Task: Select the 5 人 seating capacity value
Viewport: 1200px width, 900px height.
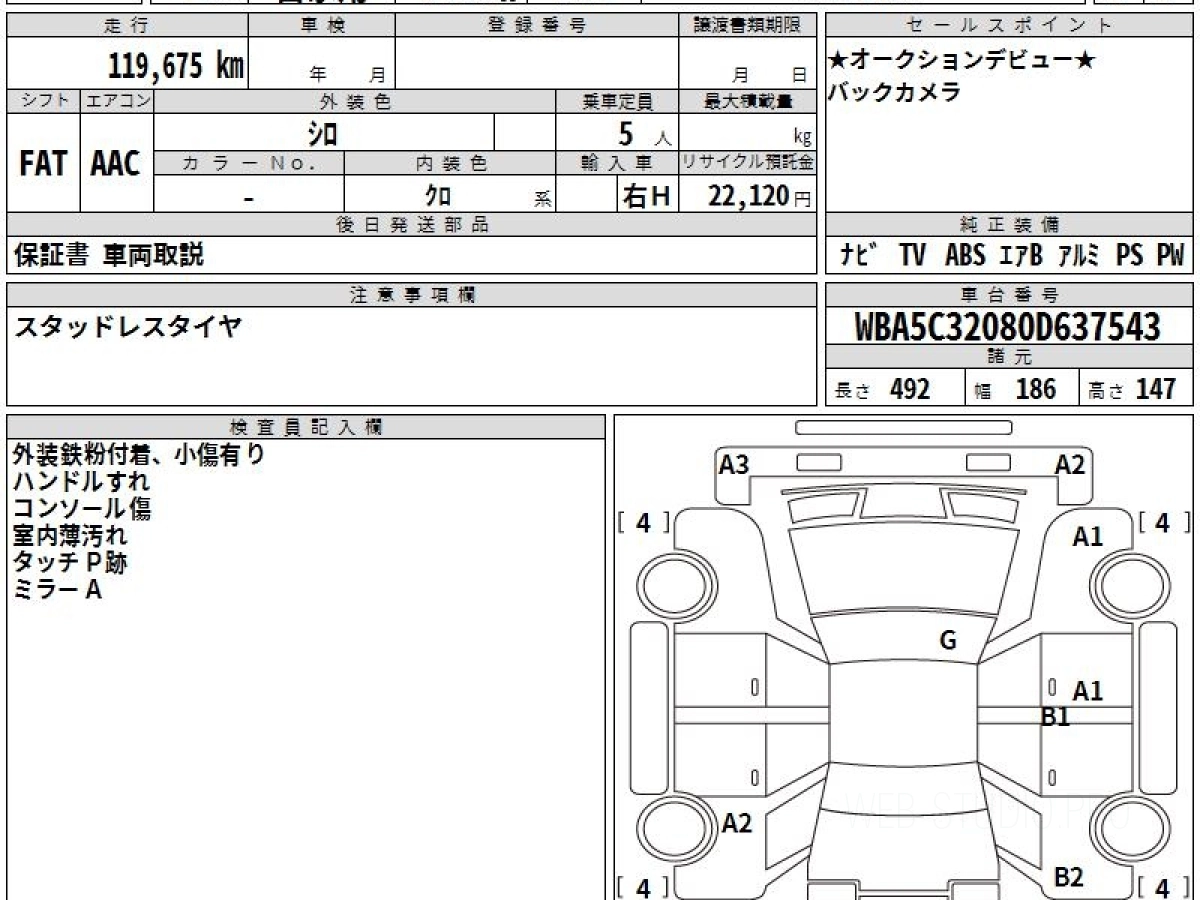Action: click(x=645, y=133)
